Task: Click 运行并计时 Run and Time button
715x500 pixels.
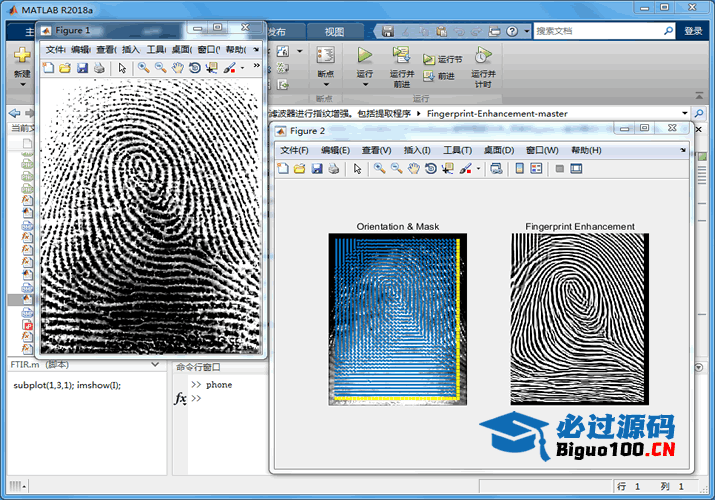Action: (x=483, y=67)
